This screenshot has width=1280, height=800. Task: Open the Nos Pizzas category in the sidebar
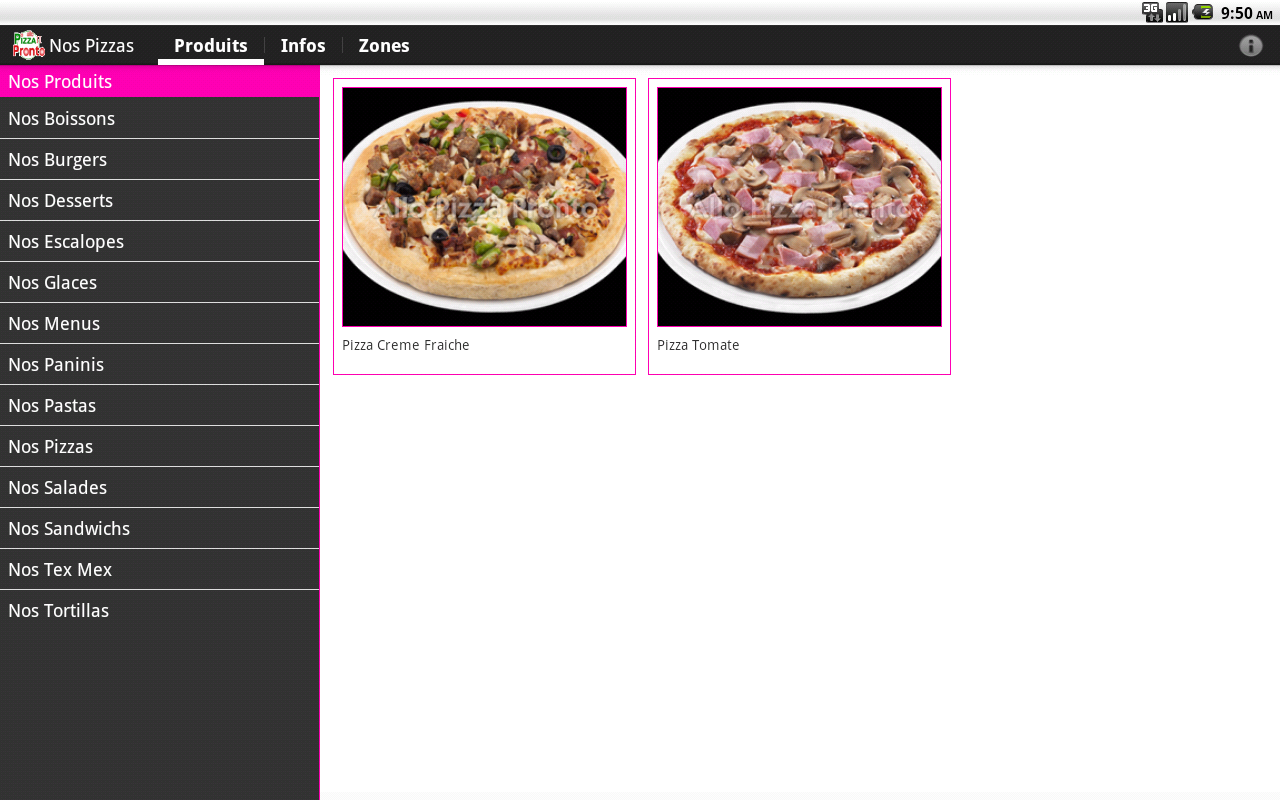pos(160,447)
